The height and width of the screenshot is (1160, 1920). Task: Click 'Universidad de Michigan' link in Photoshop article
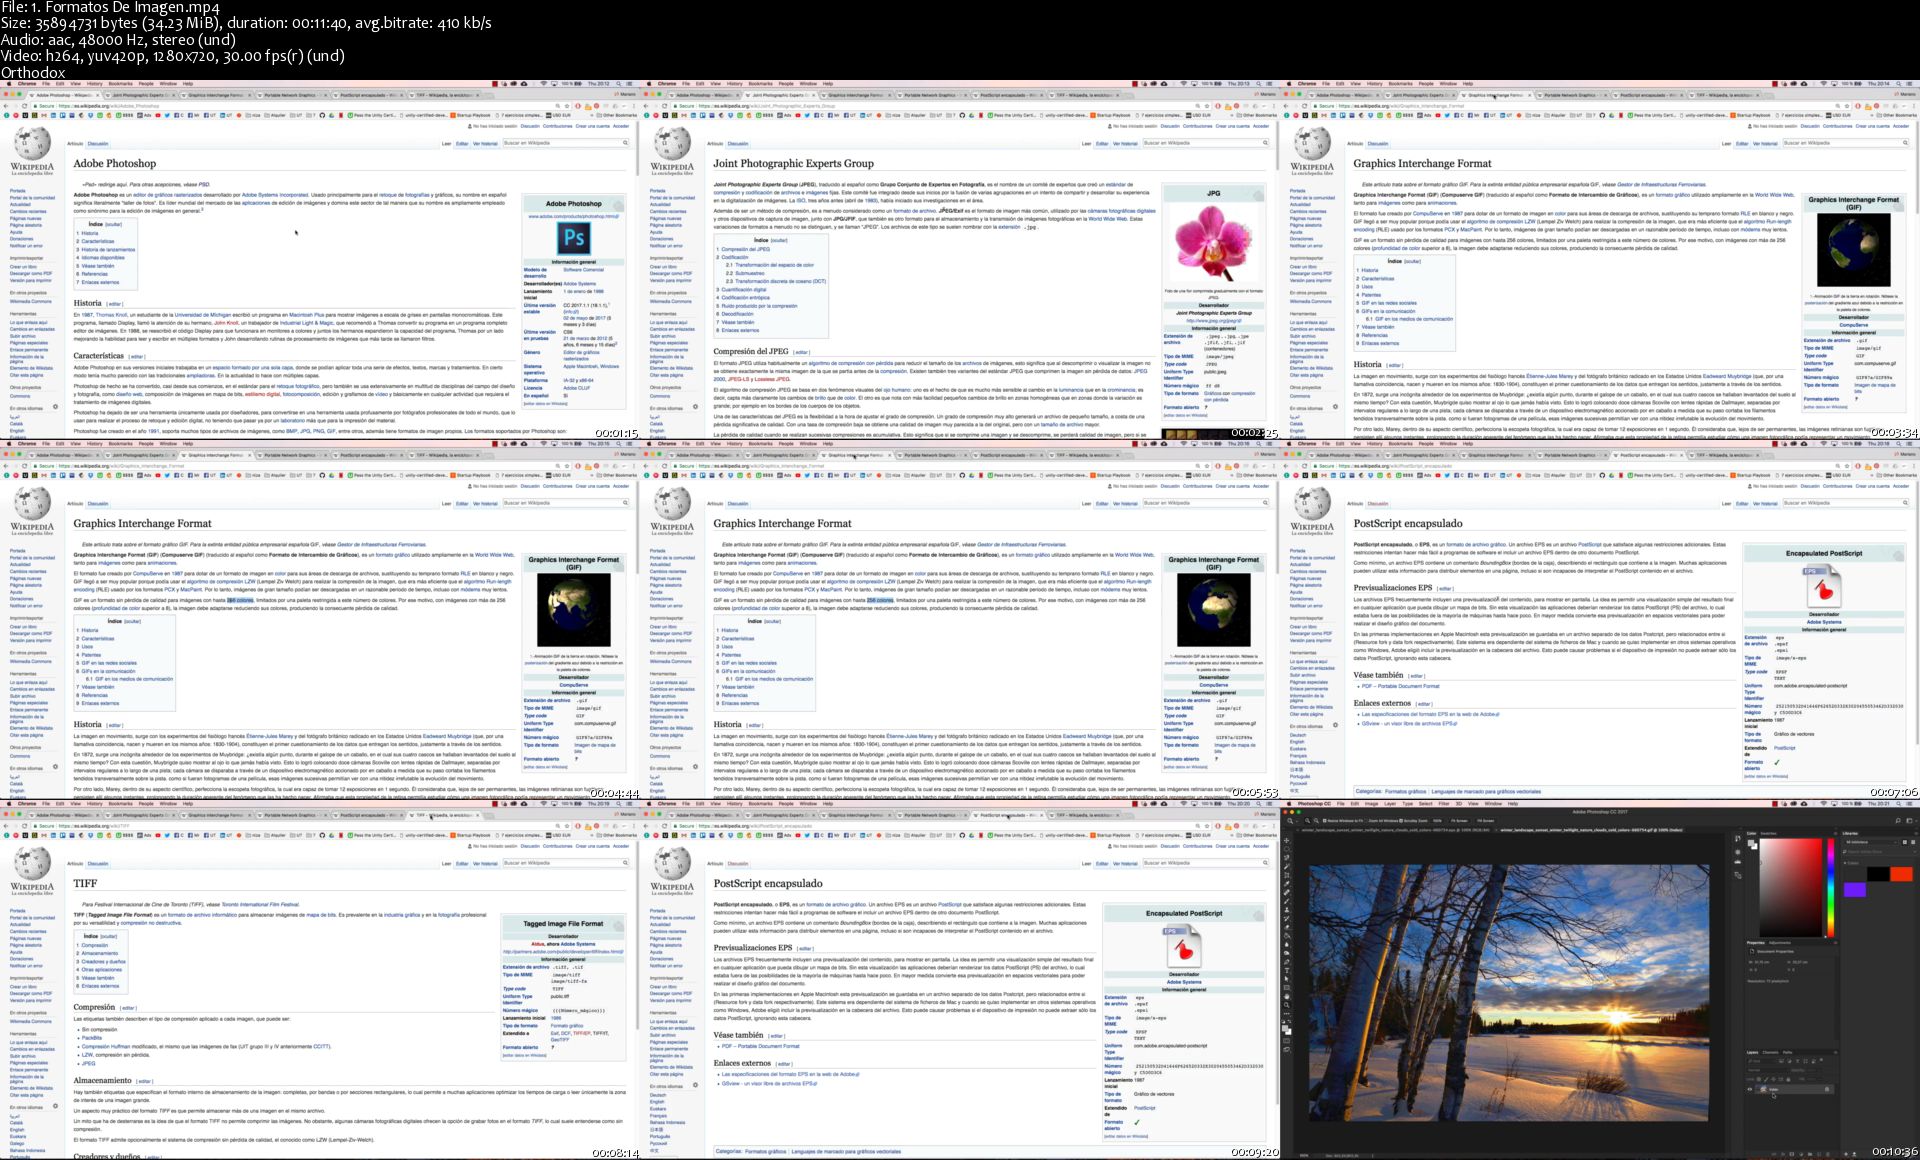pos(203,314)
